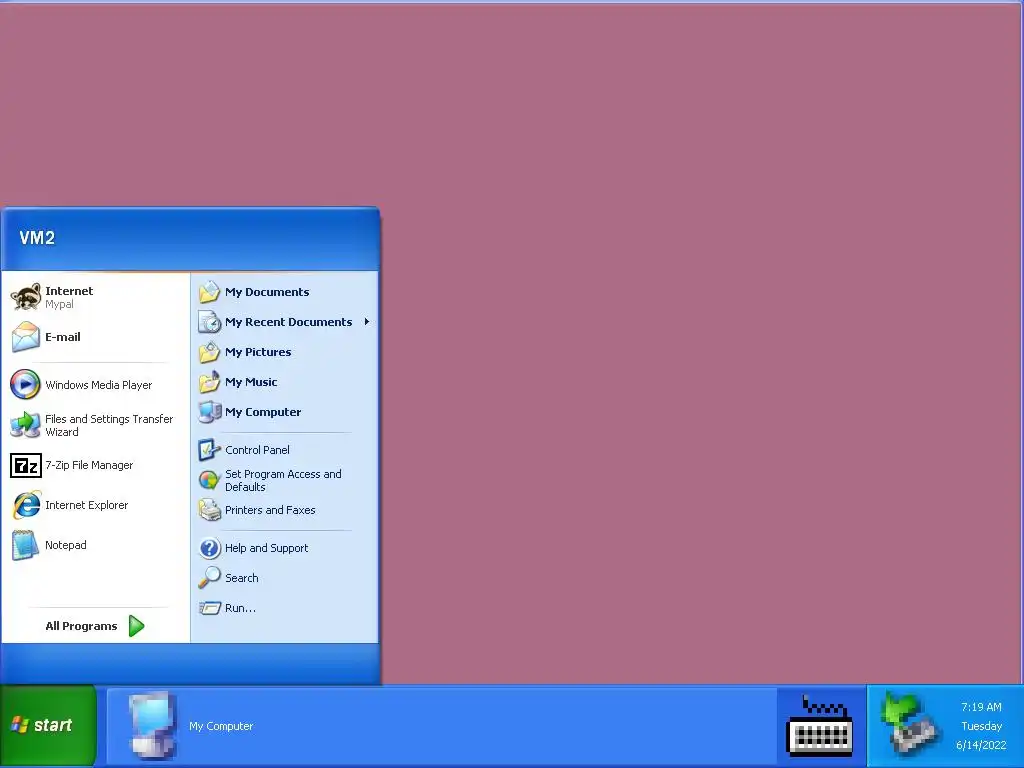Viewport: 1024px width, 768px height.
Task: Click the Control Panel icon
Action: click(x=210, y=449)
